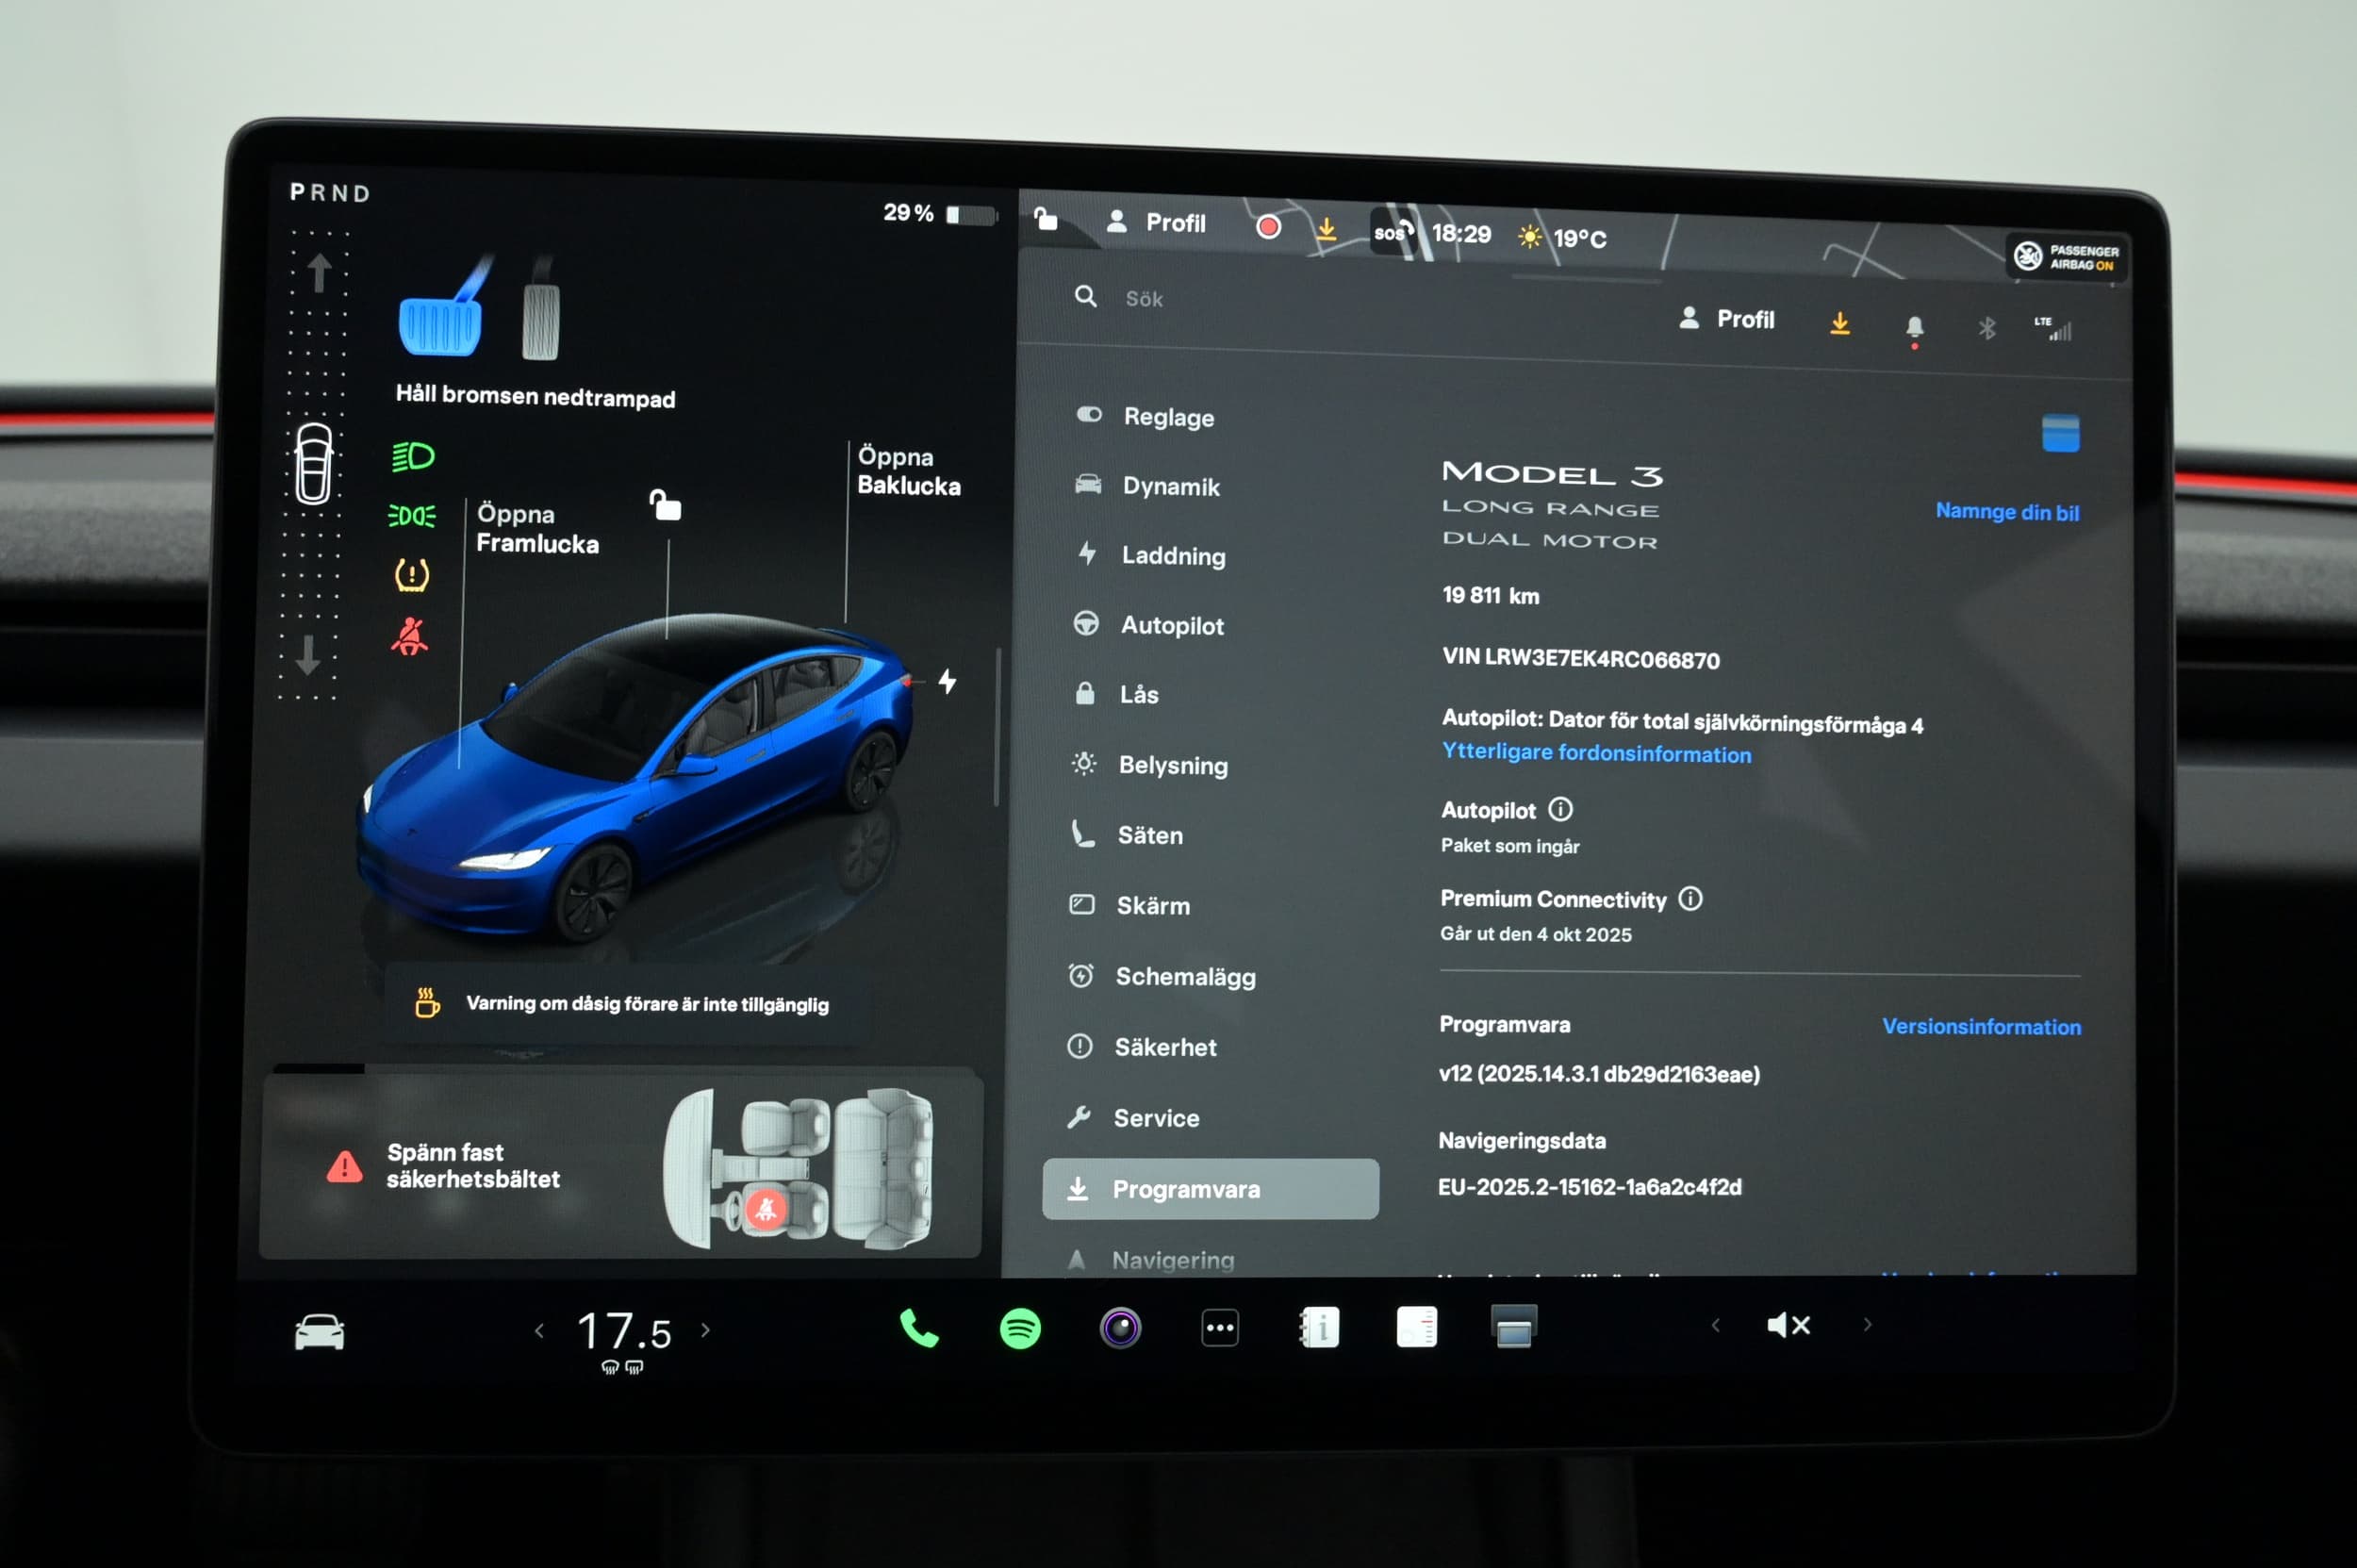Tap the unlock padlock above the car

tap(665, 505)
